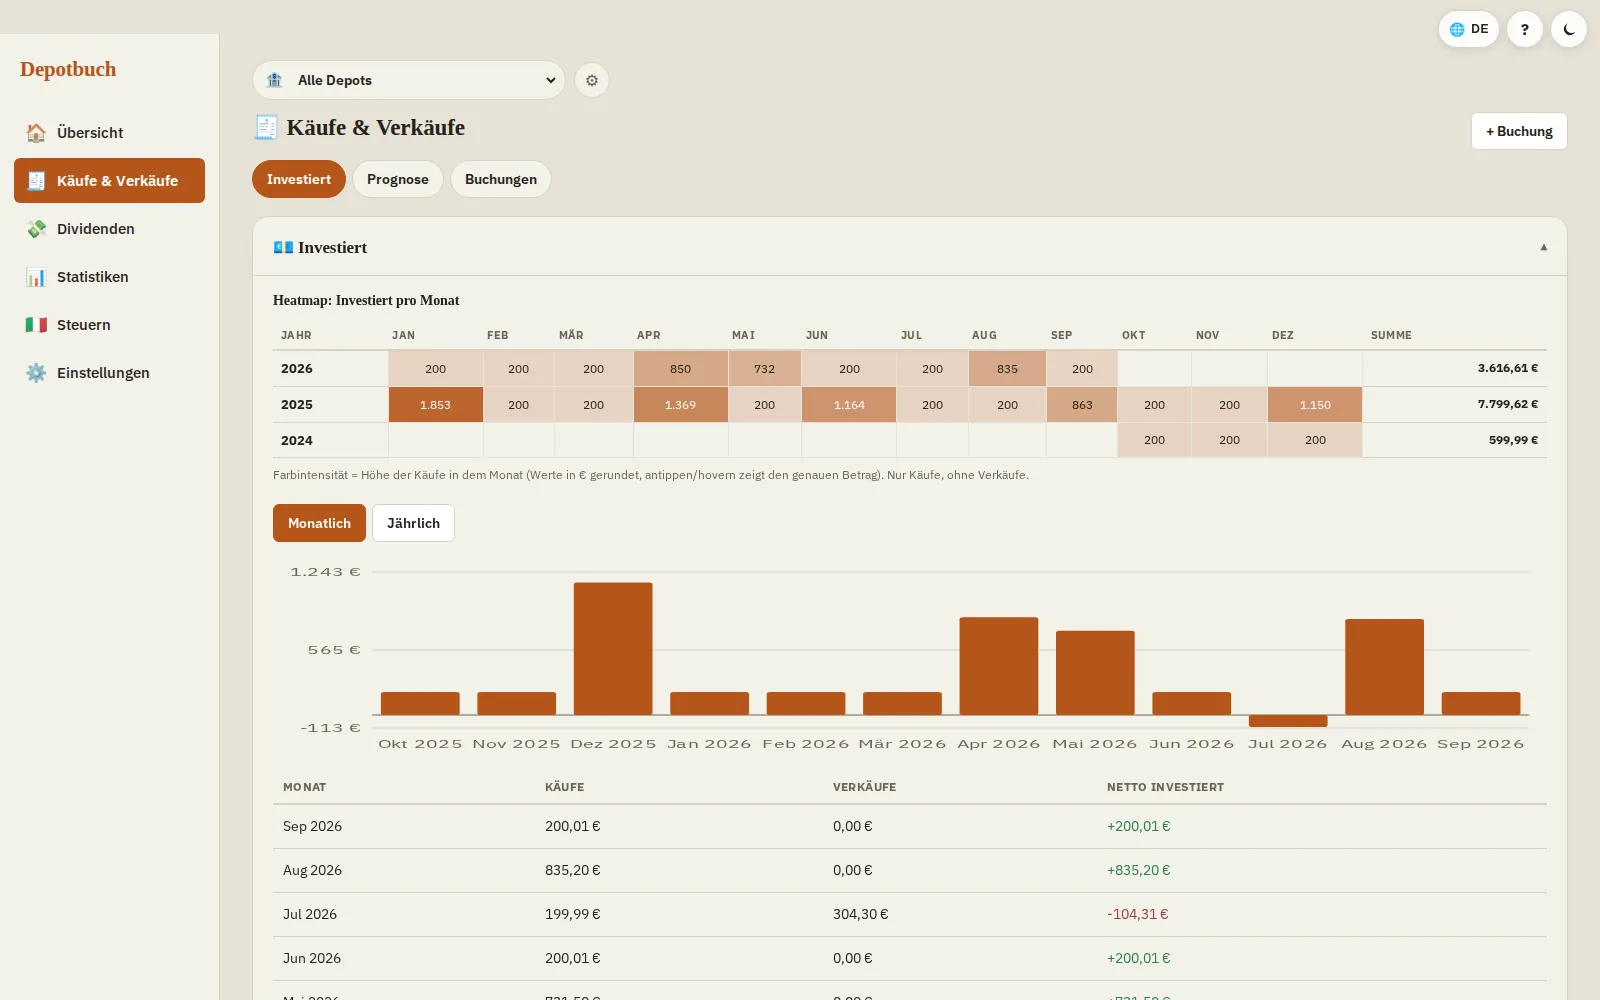
Task: Open the help question mark button
Action: coord(1524,29)
